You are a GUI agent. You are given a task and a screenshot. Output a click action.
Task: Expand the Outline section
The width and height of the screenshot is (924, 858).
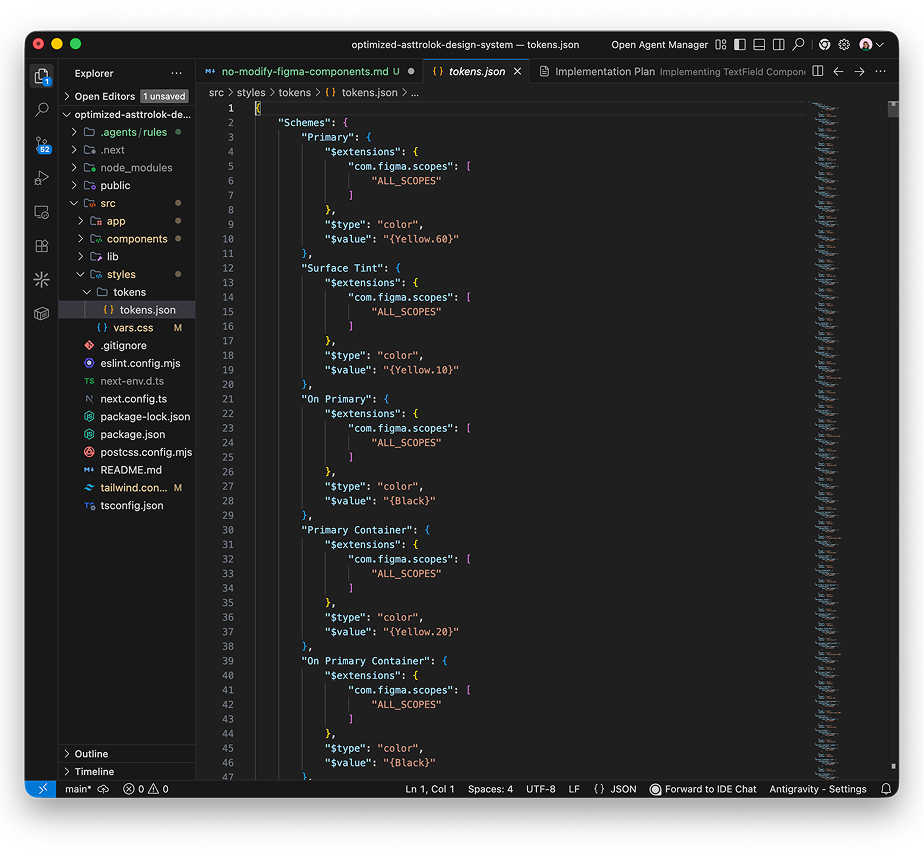coord(91,754)
